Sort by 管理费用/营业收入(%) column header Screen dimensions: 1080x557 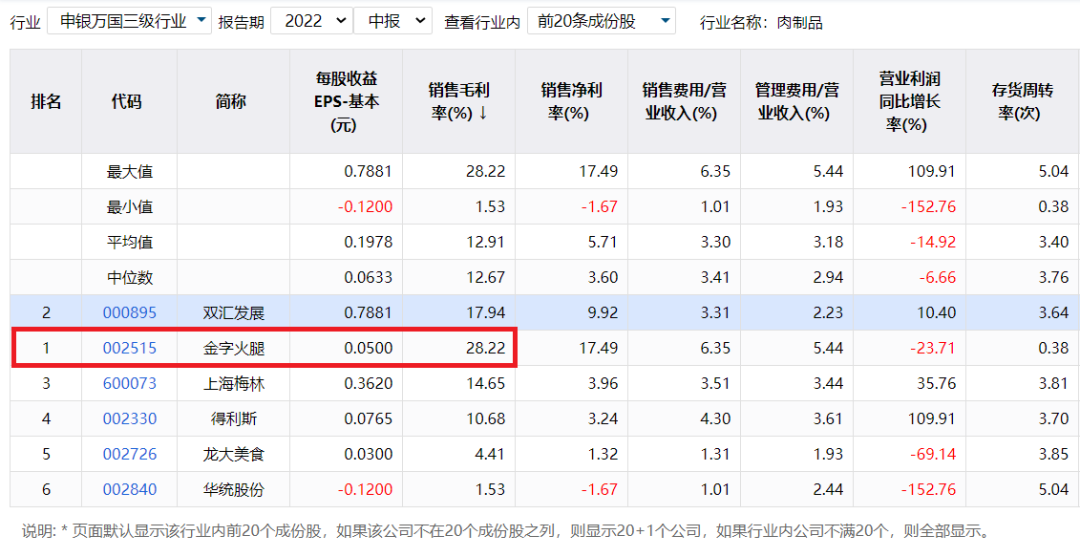coord(797,101)
